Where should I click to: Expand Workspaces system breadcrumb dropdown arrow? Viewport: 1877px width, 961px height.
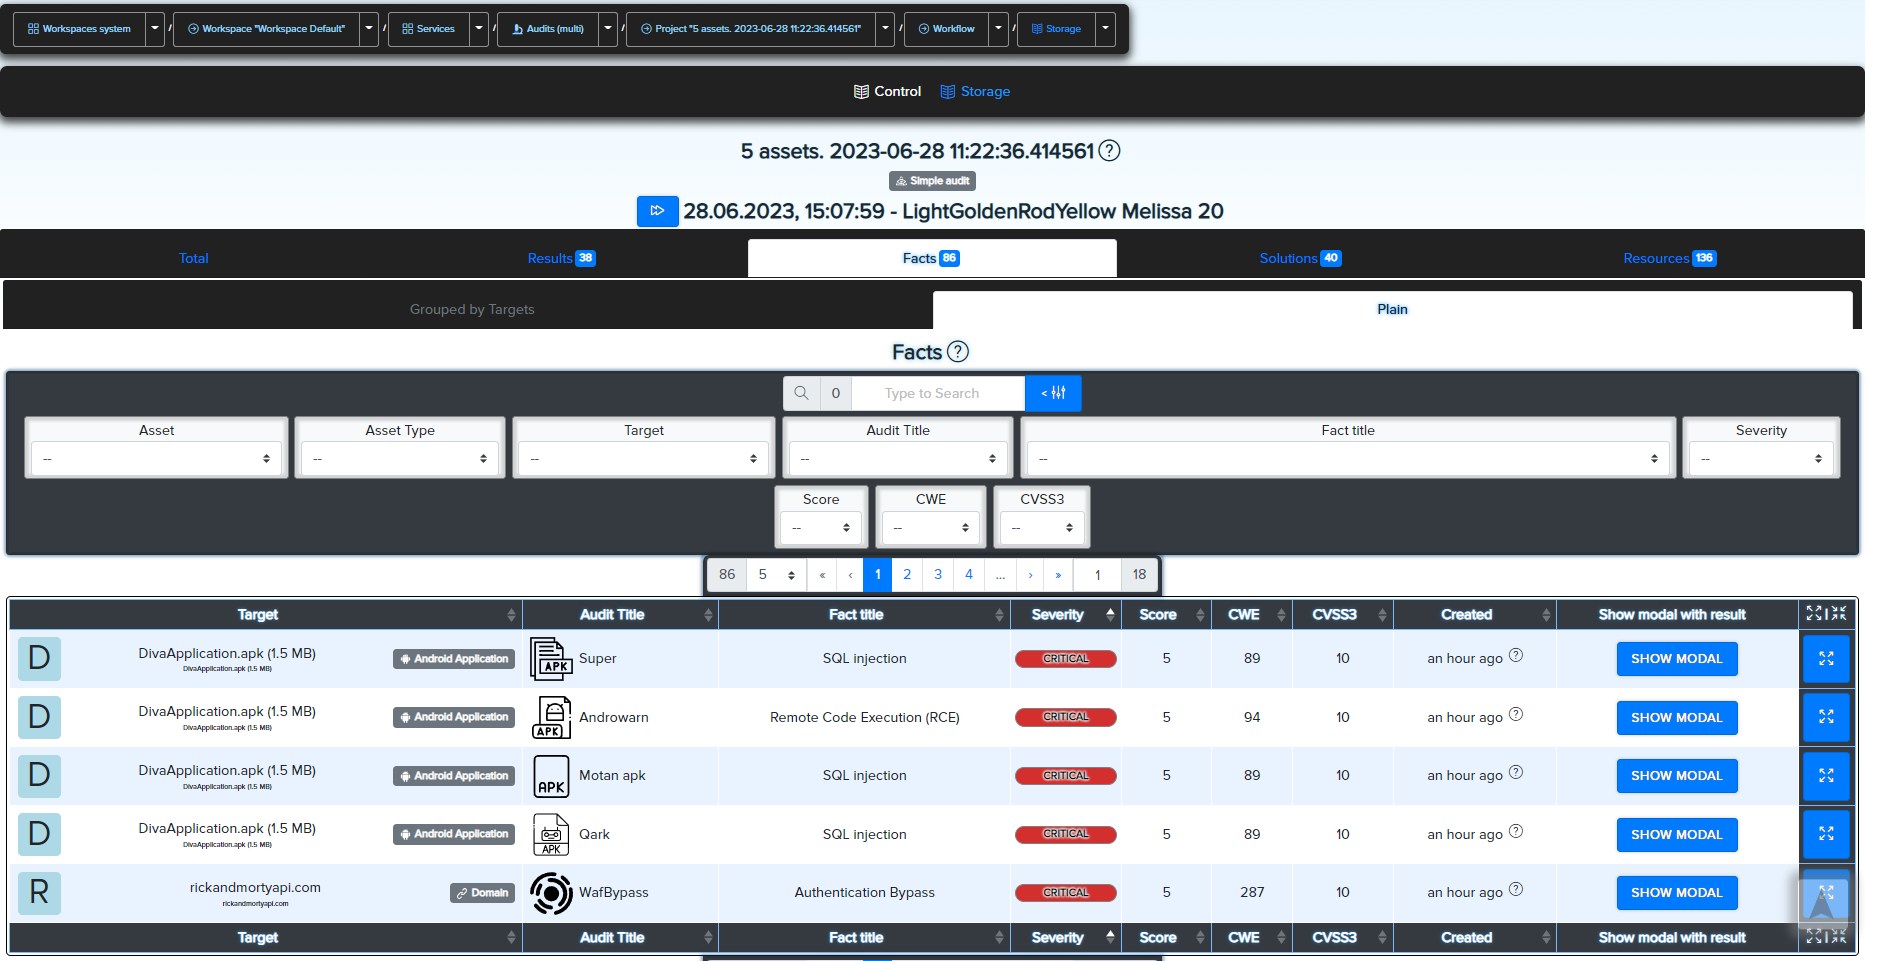pos(155,28)
